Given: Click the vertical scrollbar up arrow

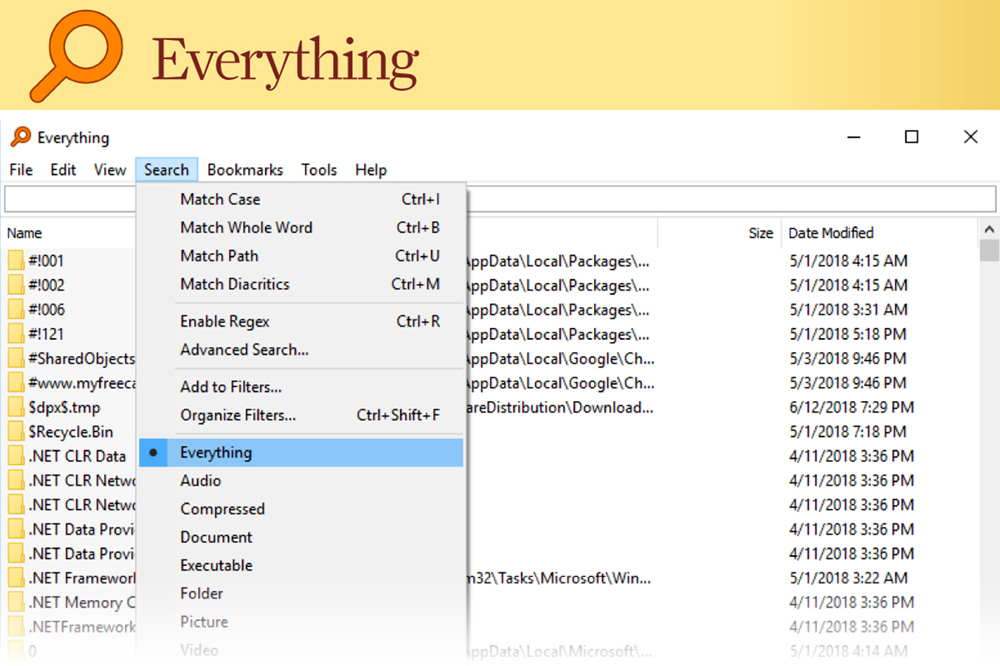Looking at the screenshot, I should pos(989,228).
